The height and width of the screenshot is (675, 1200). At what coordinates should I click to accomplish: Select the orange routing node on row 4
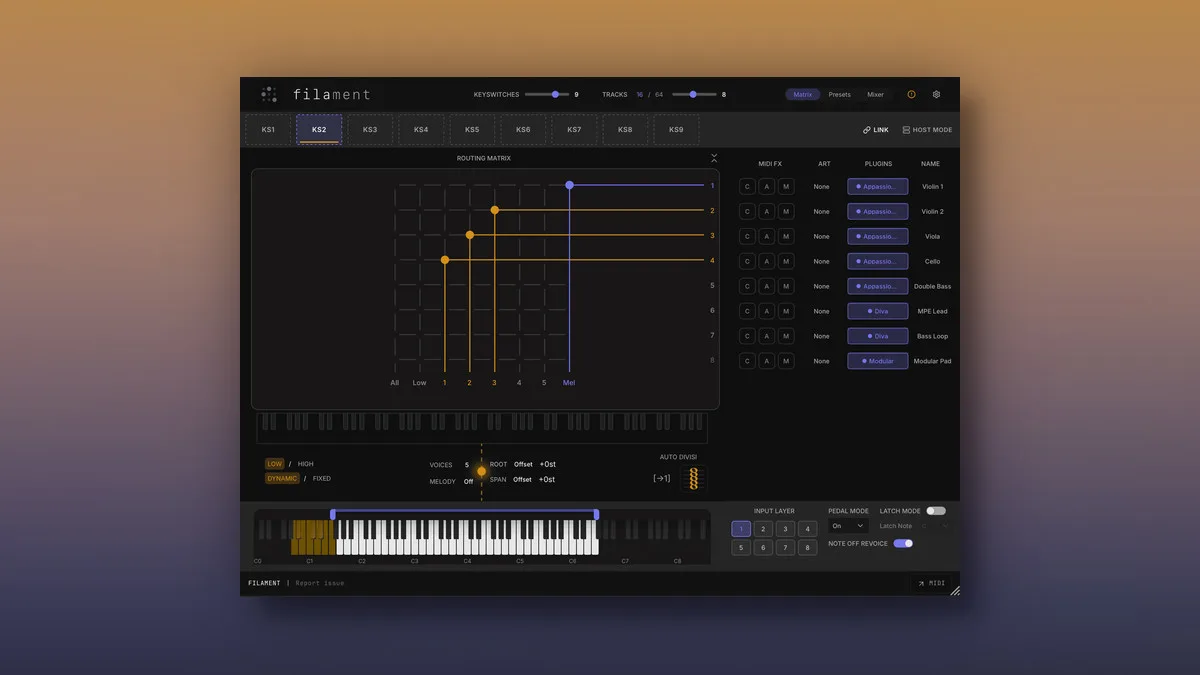tap(445, 260)
